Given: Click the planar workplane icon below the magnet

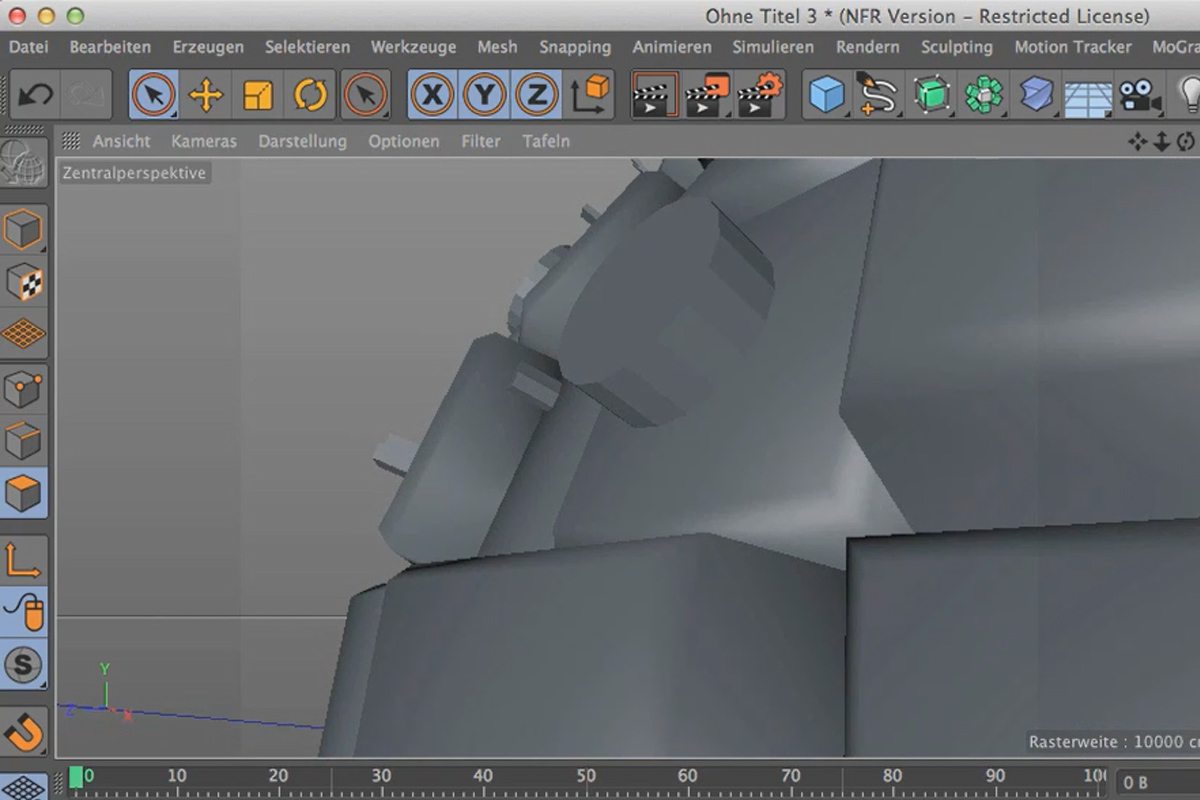Looking at the screenshot, I should (x=23, y=785).
